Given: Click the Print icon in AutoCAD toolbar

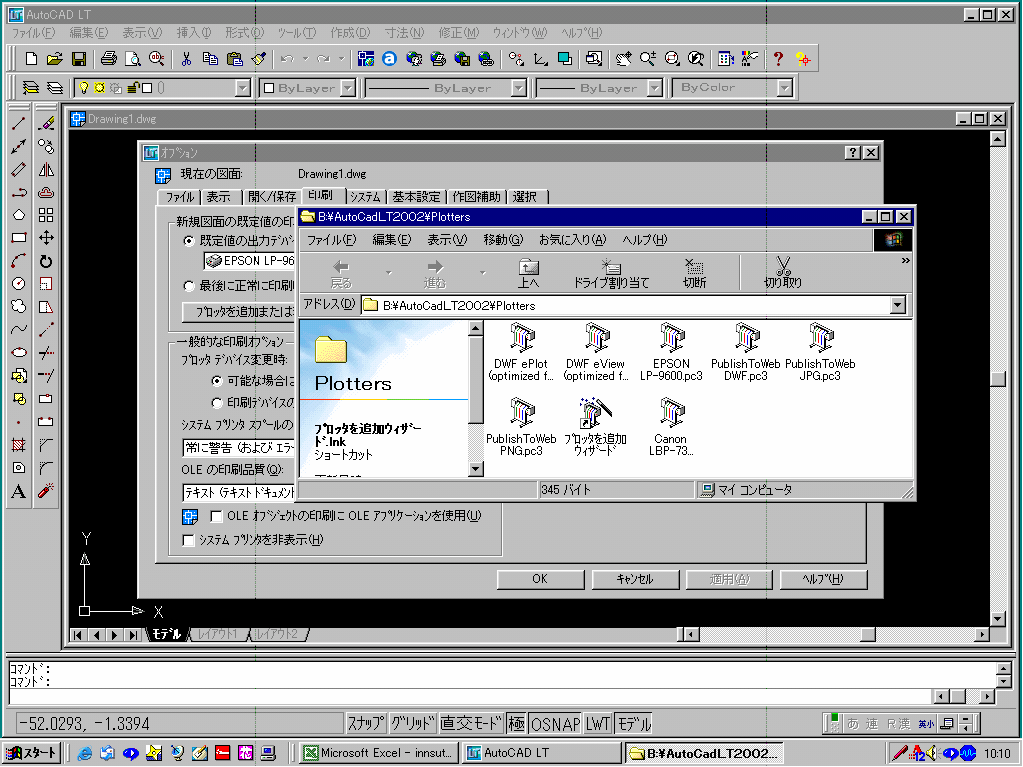Looking at the screenshot, I should tap(108, 59).
